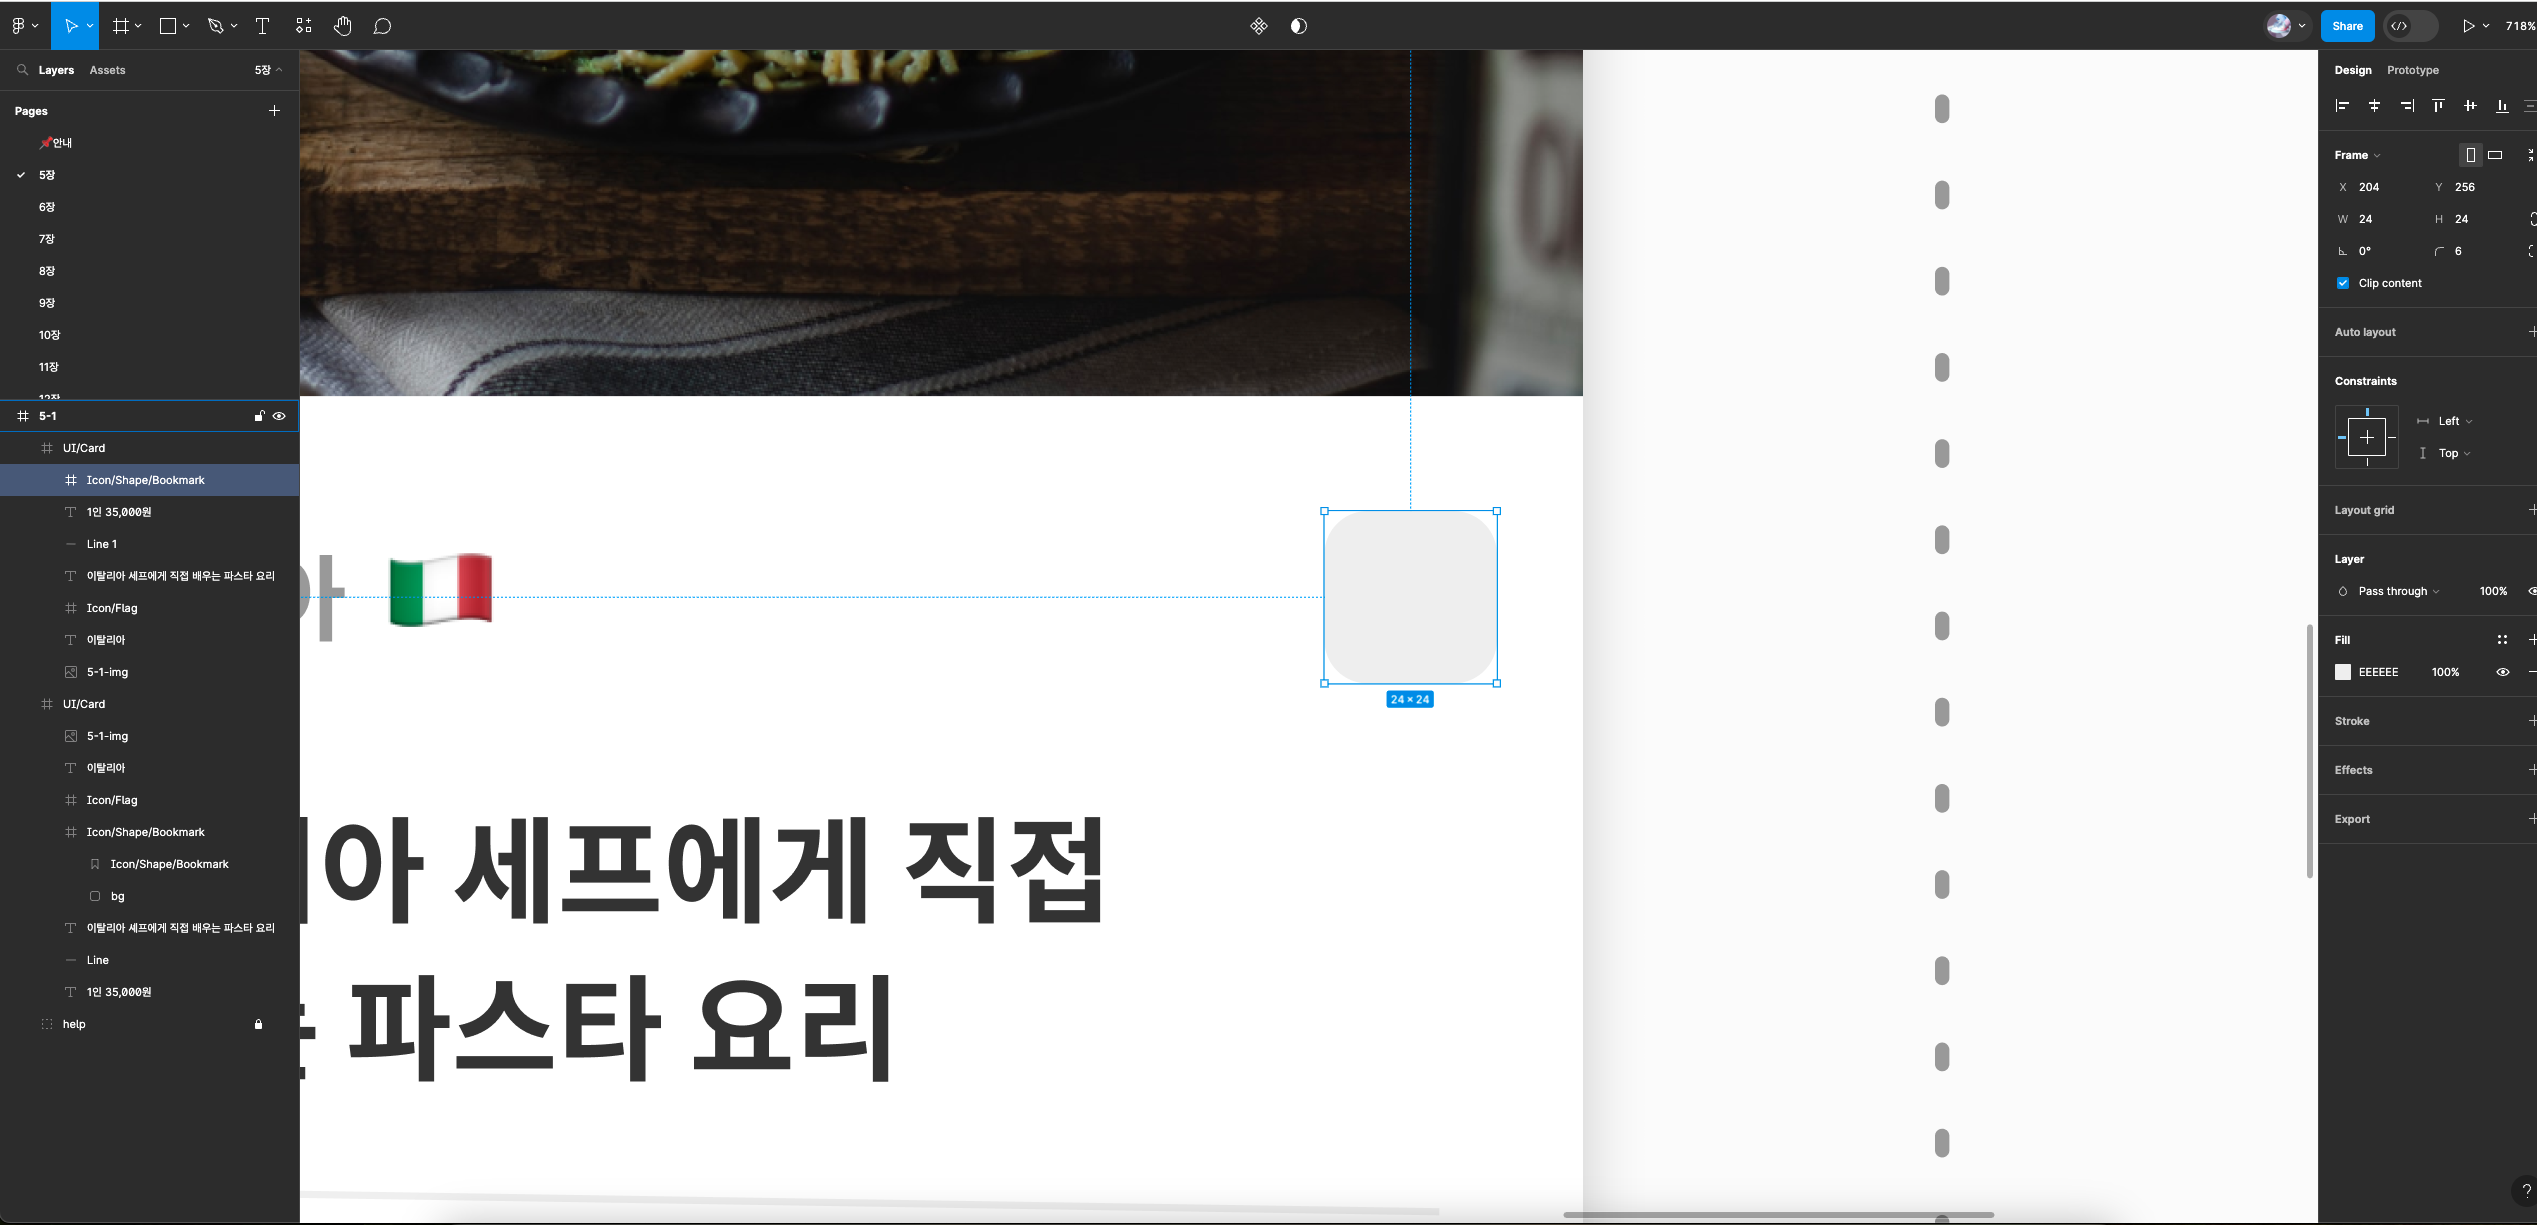Open the Resources tool

click(304, 26)
